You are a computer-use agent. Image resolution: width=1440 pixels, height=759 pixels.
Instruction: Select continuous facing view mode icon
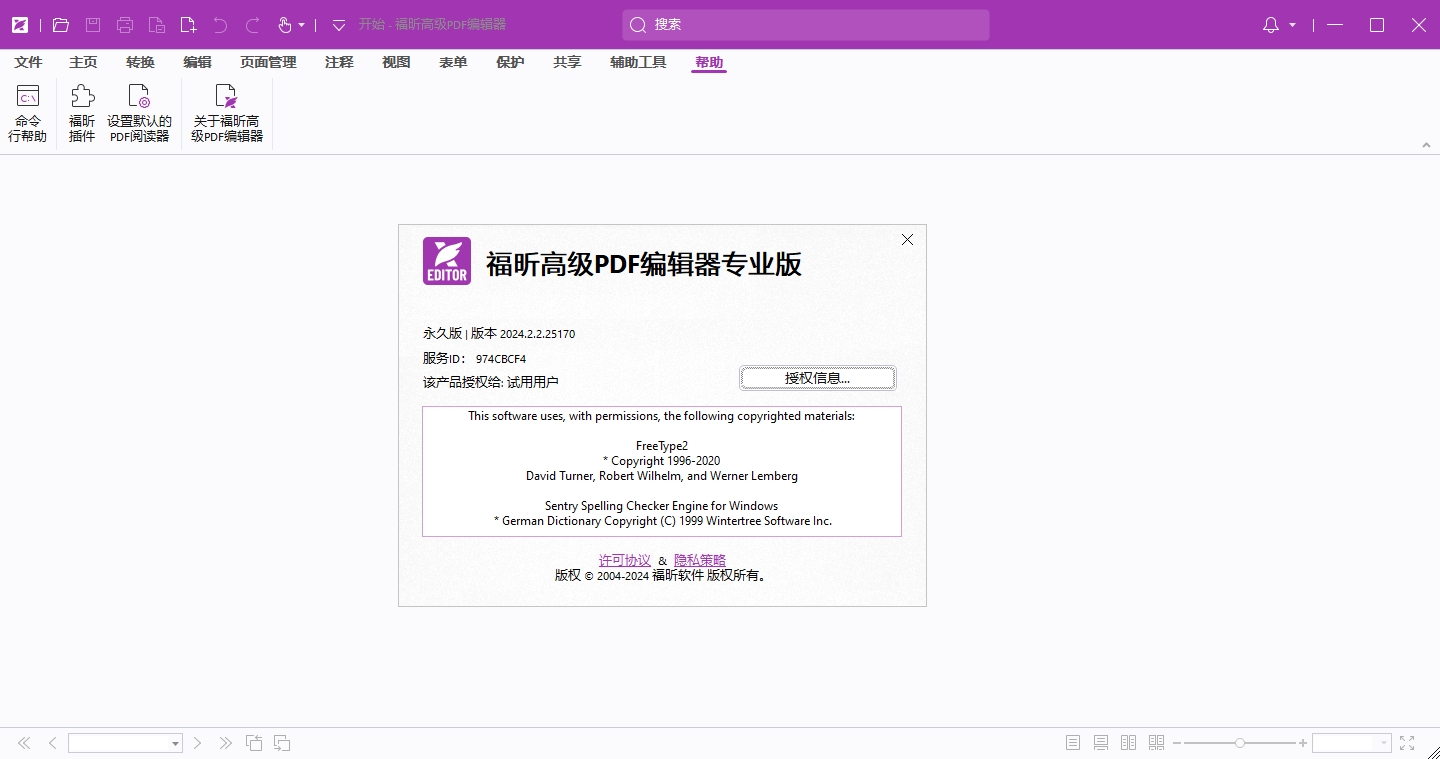pyautogui.click(x=1157, y=743)
